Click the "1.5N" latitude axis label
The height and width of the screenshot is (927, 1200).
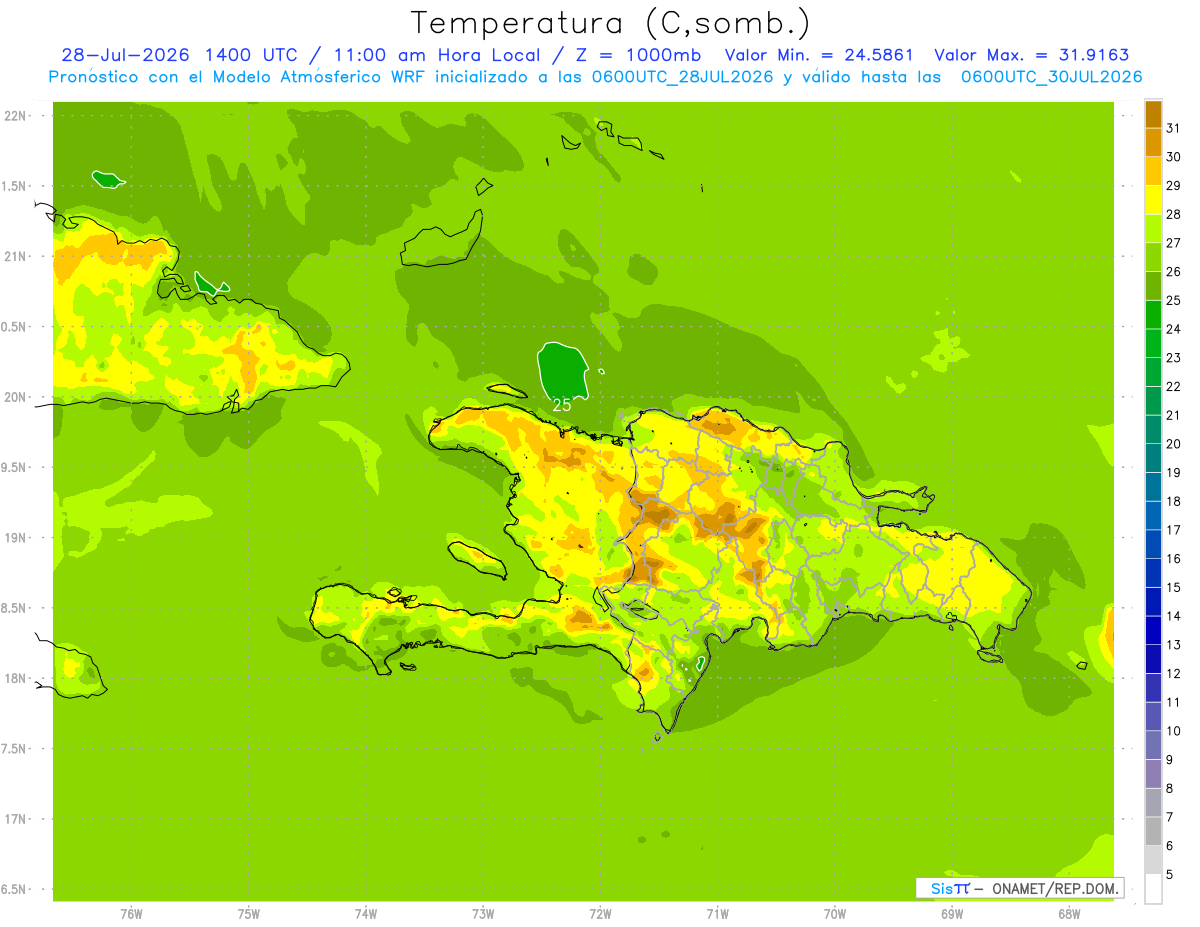[16, 186]
